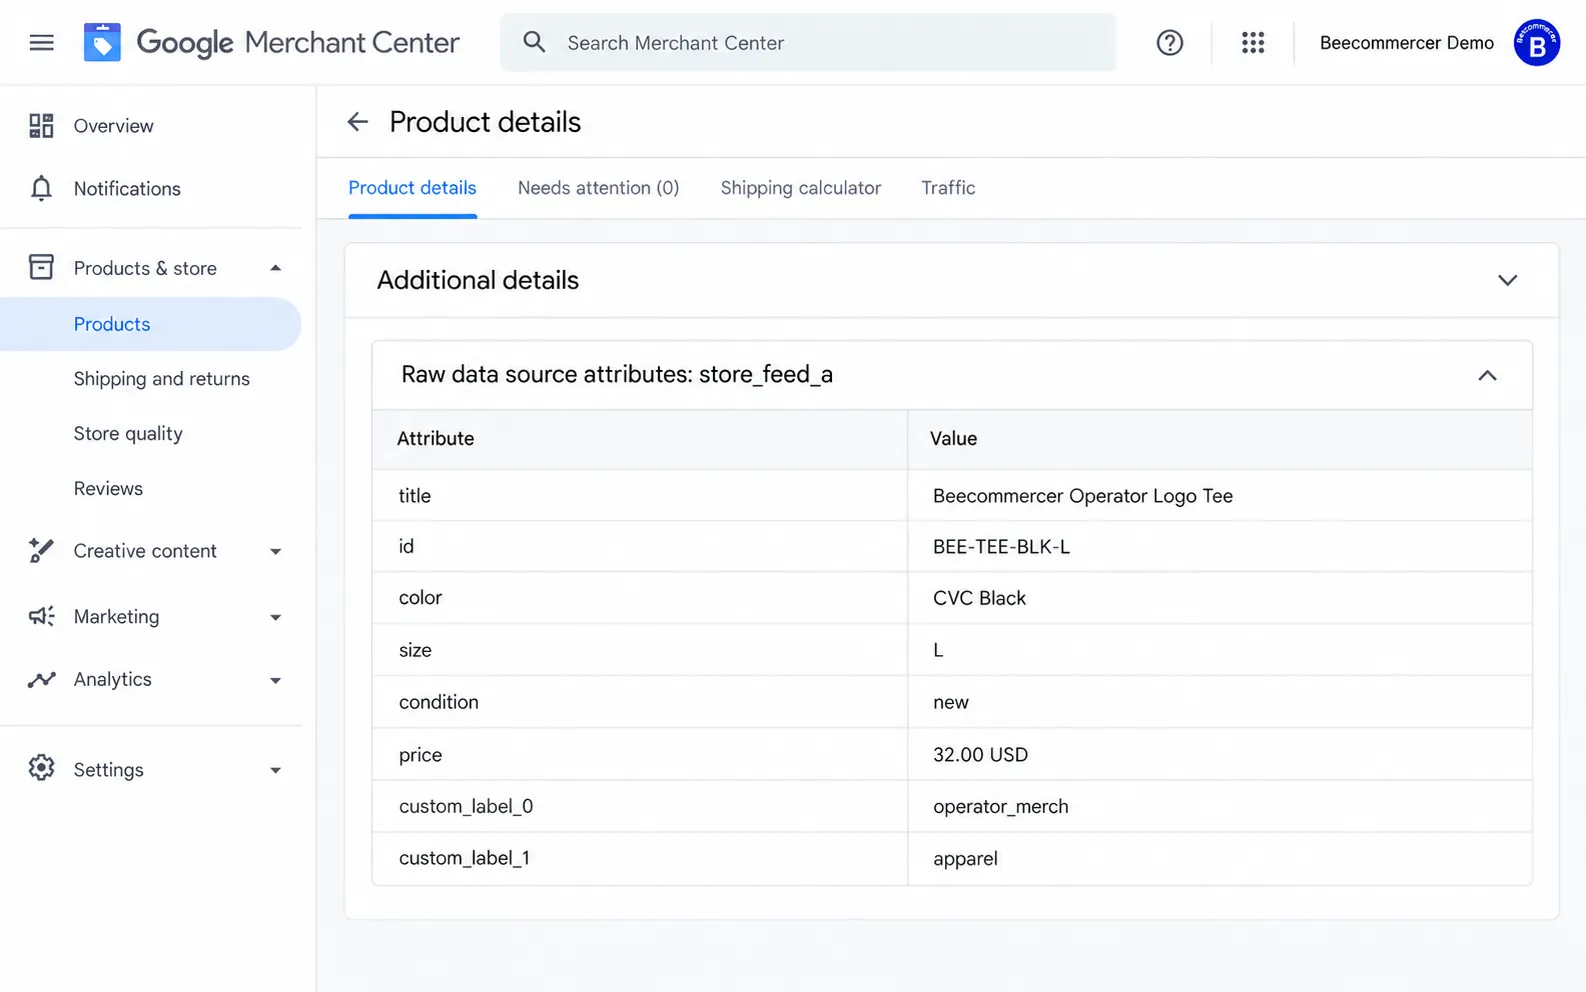Image resolution: width=1586 pixels, height=992 pixels.
Task: Toggle the Additional details chevron
Action: coord(1507,280)
